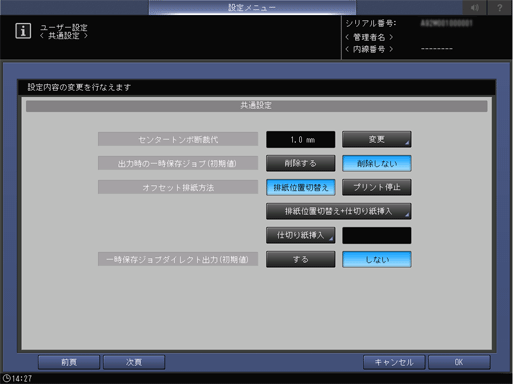Open 変更 for center mark trim width

pyautogui.click(x=377, y=139)
